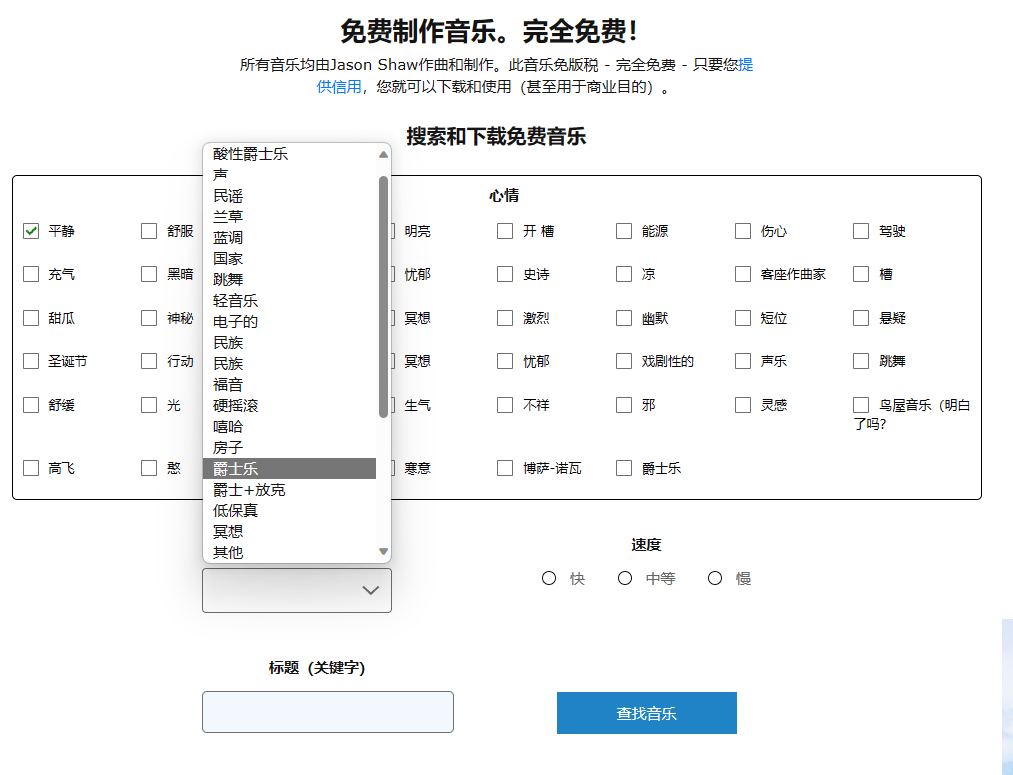Uncheck the 平静 mood checkbox
Screen dimensions: 1013x775
[x=31, y=231]
